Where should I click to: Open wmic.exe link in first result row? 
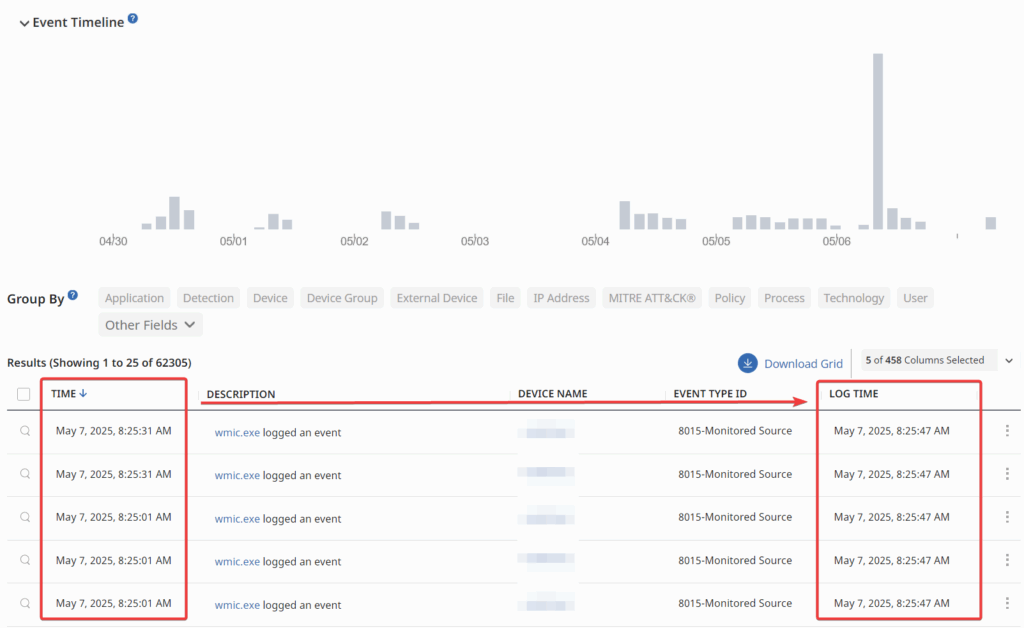pos(237,432)
